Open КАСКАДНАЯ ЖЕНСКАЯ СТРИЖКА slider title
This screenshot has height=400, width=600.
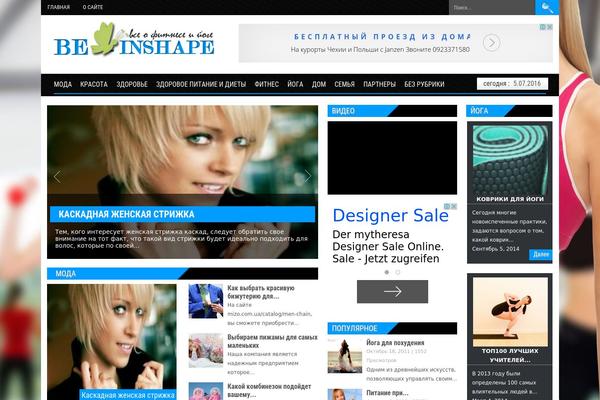coord(126,214)
